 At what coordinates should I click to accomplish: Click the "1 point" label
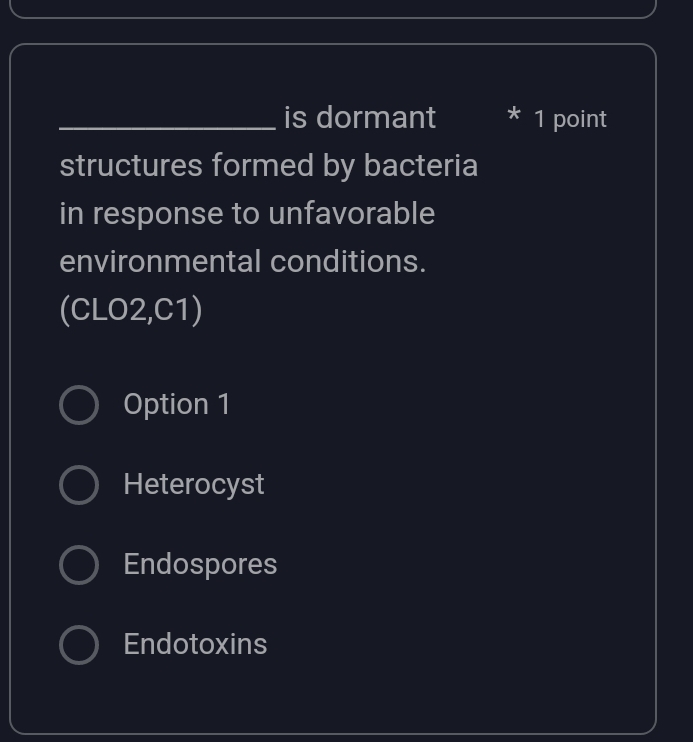(570, 119)
